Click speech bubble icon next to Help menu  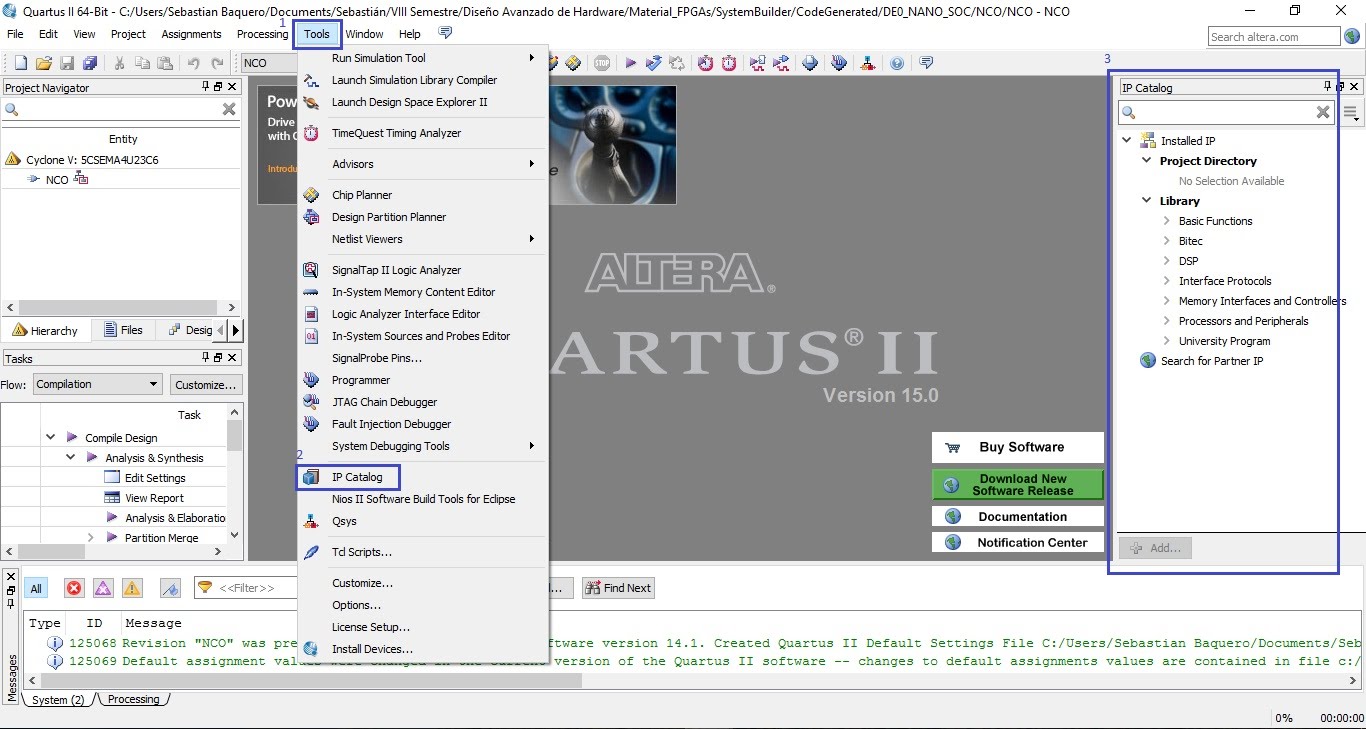click(x=445, y=33)
